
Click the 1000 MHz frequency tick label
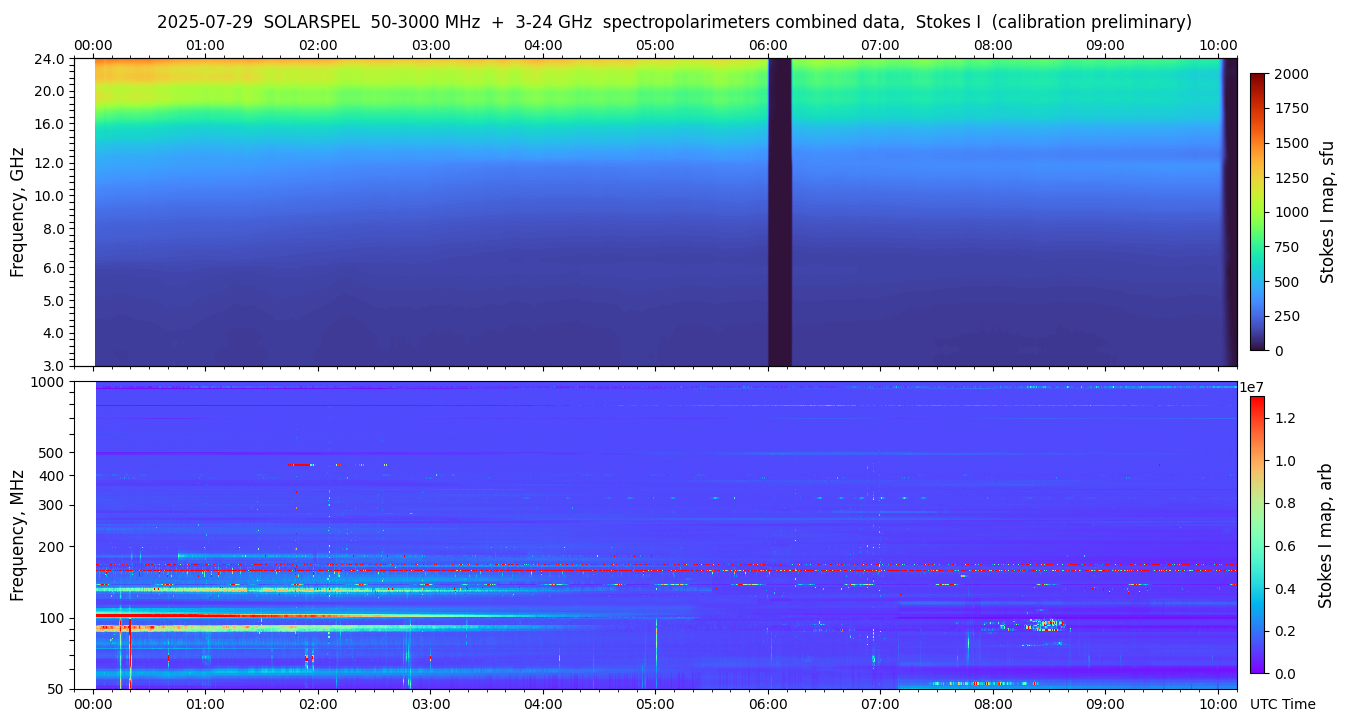(49, 382)
